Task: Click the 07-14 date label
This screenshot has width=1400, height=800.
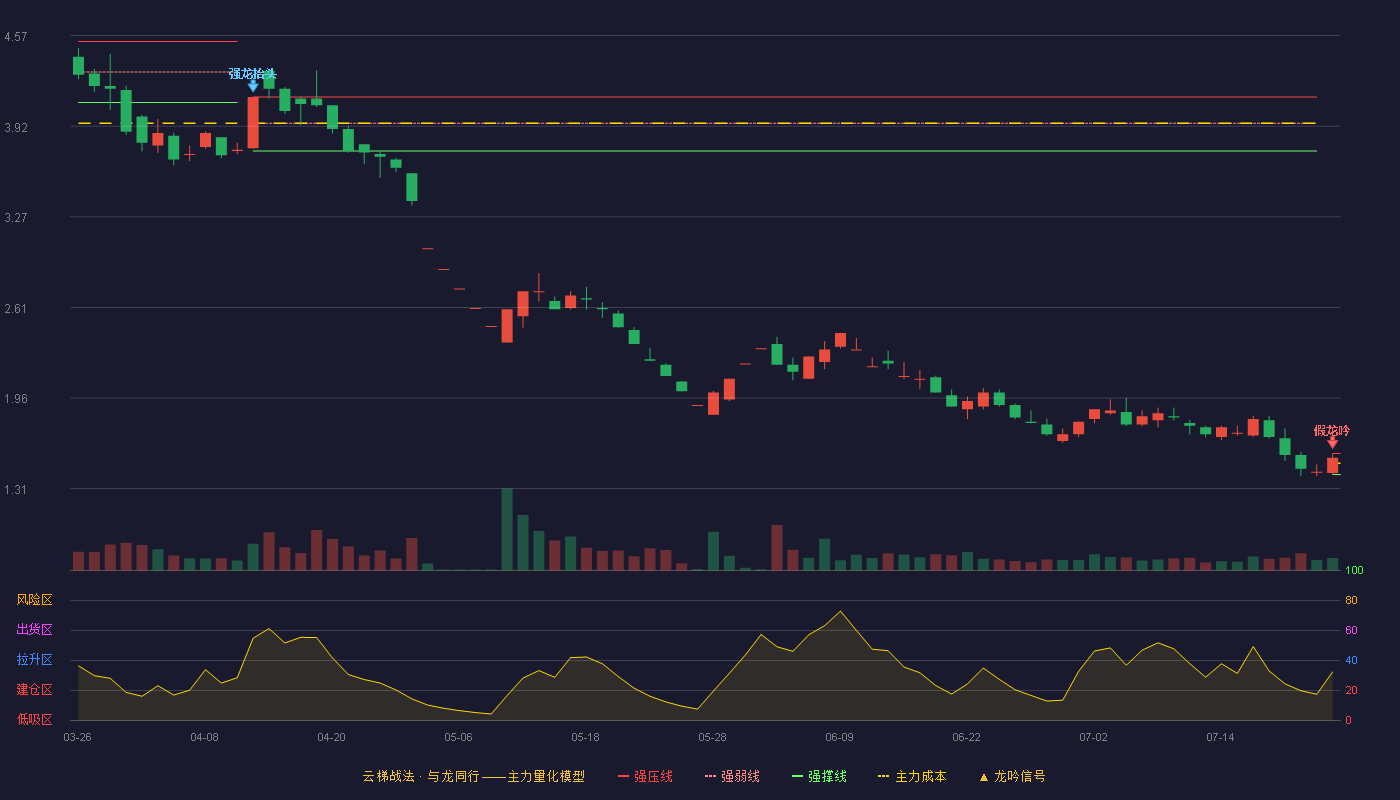Action: coord(1220,737)
